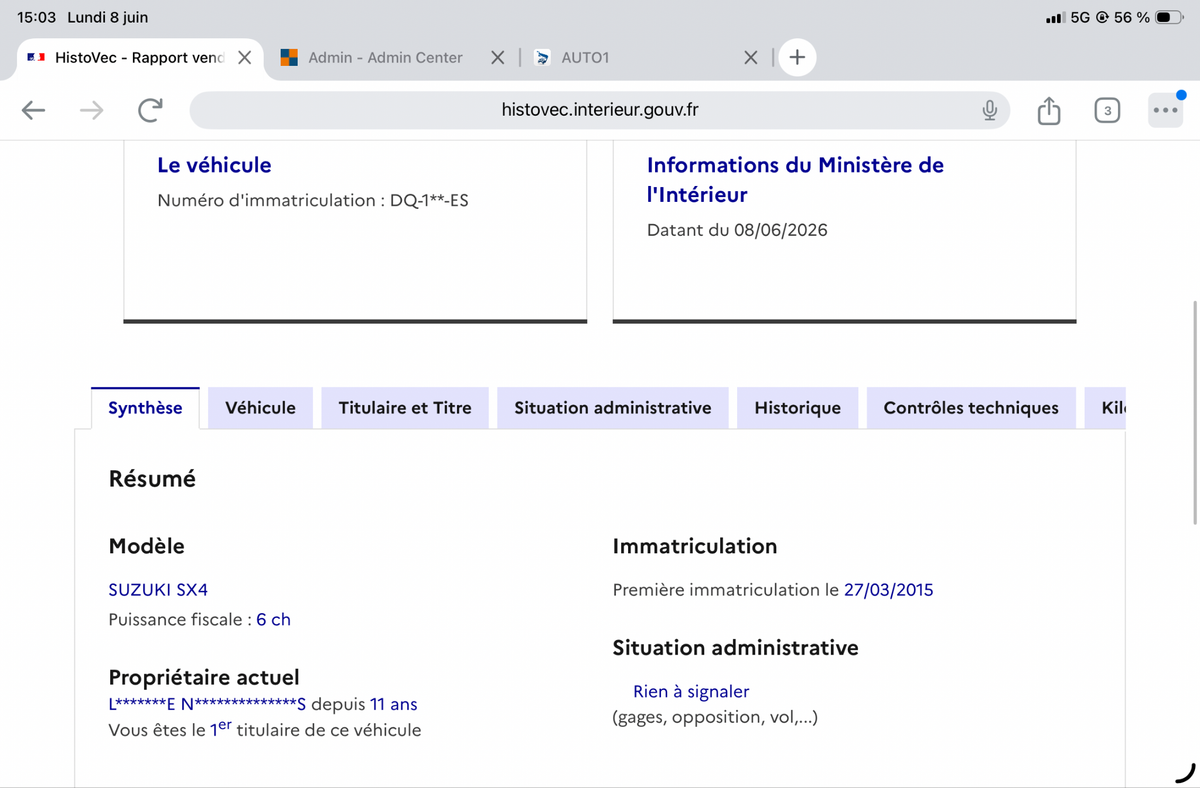Open the Titulaire et Titre tab
The height and width of the screenshot is (788, 1200).
(405, 408)
